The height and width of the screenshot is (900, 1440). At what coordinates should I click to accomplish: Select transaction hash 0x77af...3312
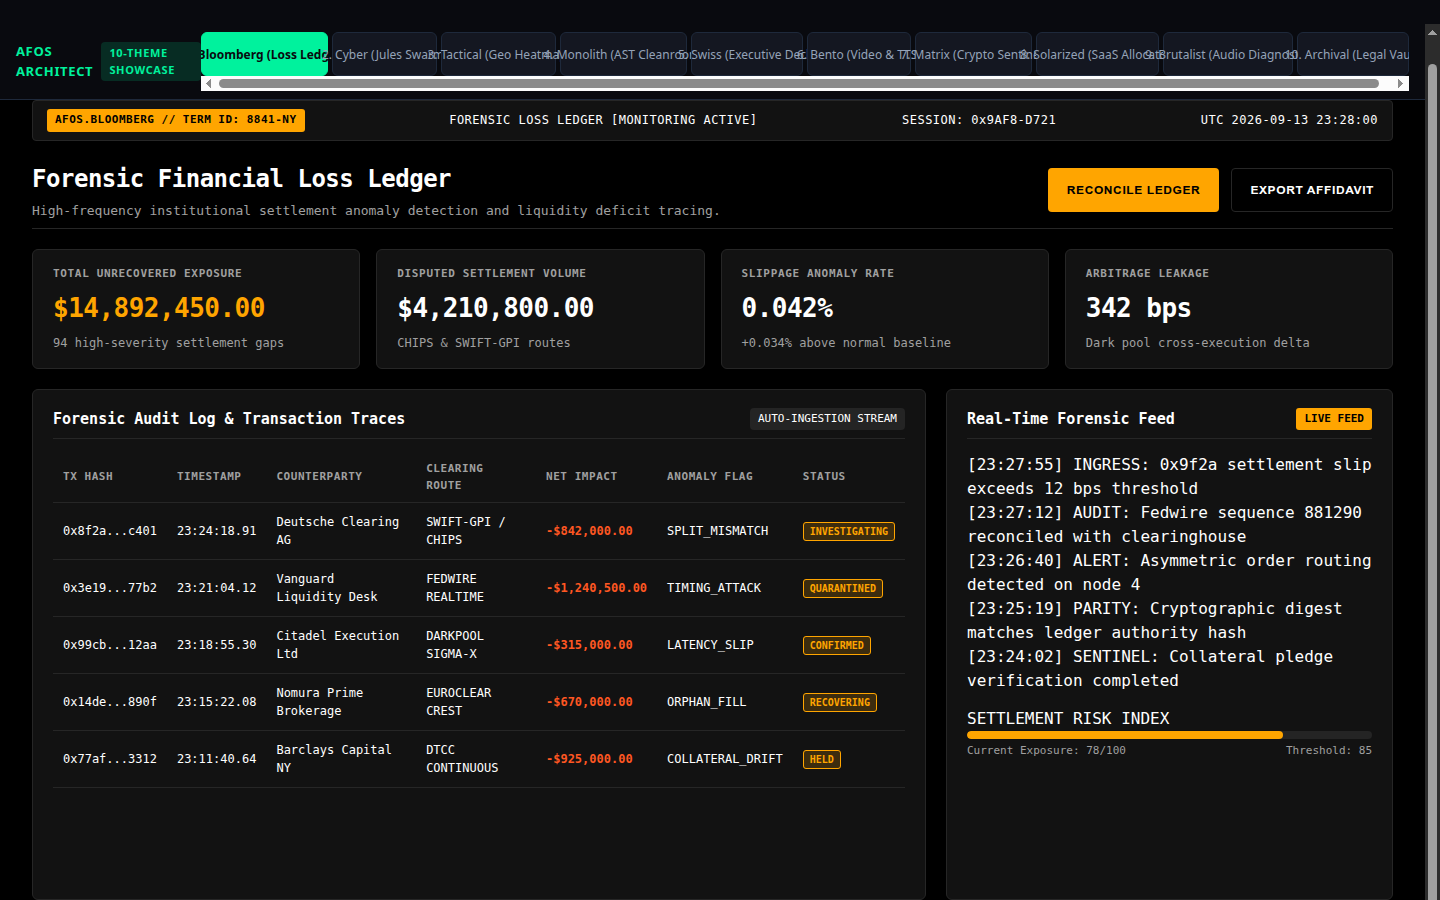click(x=110, y=759)
